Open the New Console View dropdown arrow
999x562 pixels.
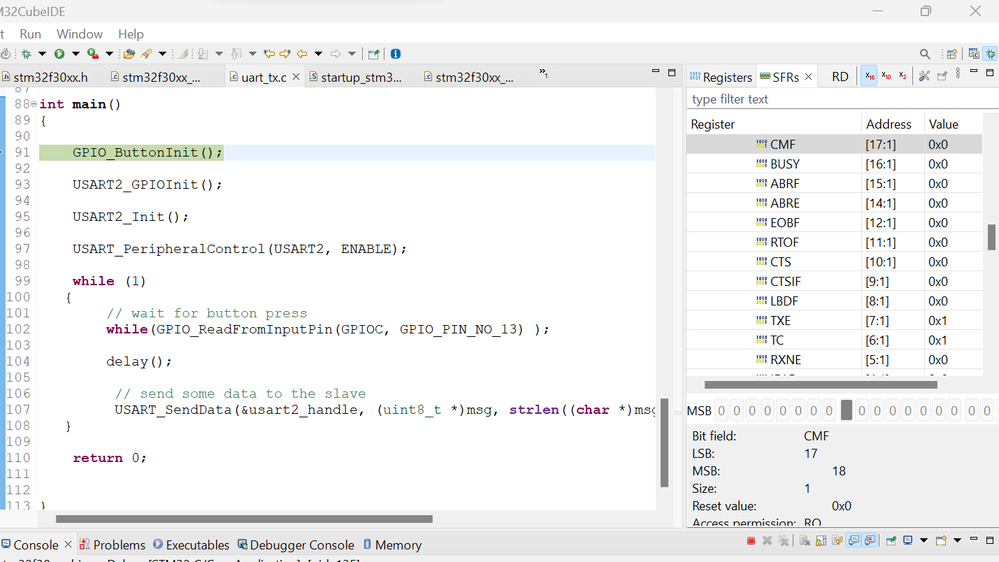(x=957, y=541)
